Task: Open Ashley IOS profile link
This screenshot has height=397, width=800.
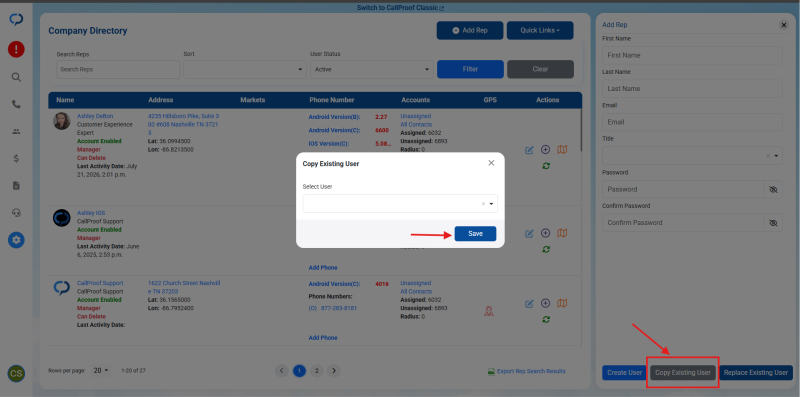Action: [x=91, y=213]
